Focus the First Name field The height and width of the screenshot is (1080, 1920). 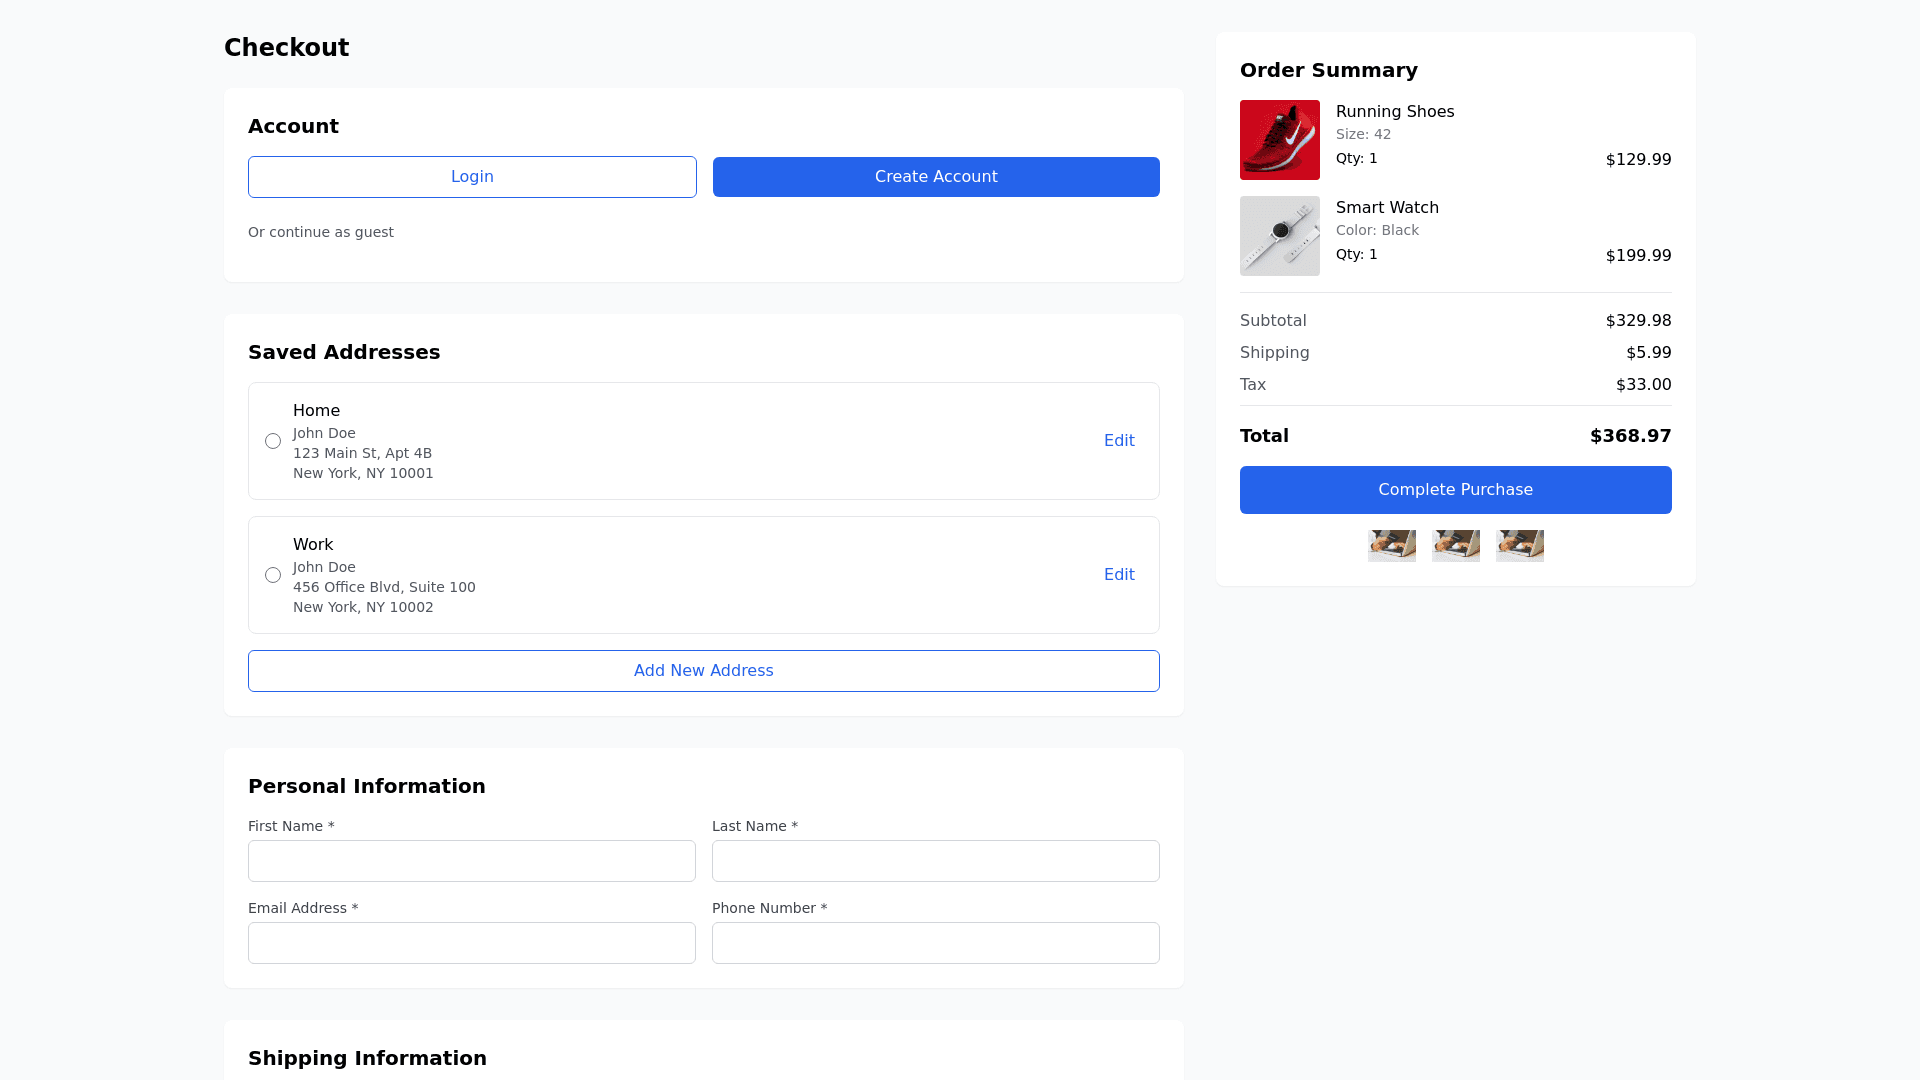pyautogui.click(x=471, y=861)
